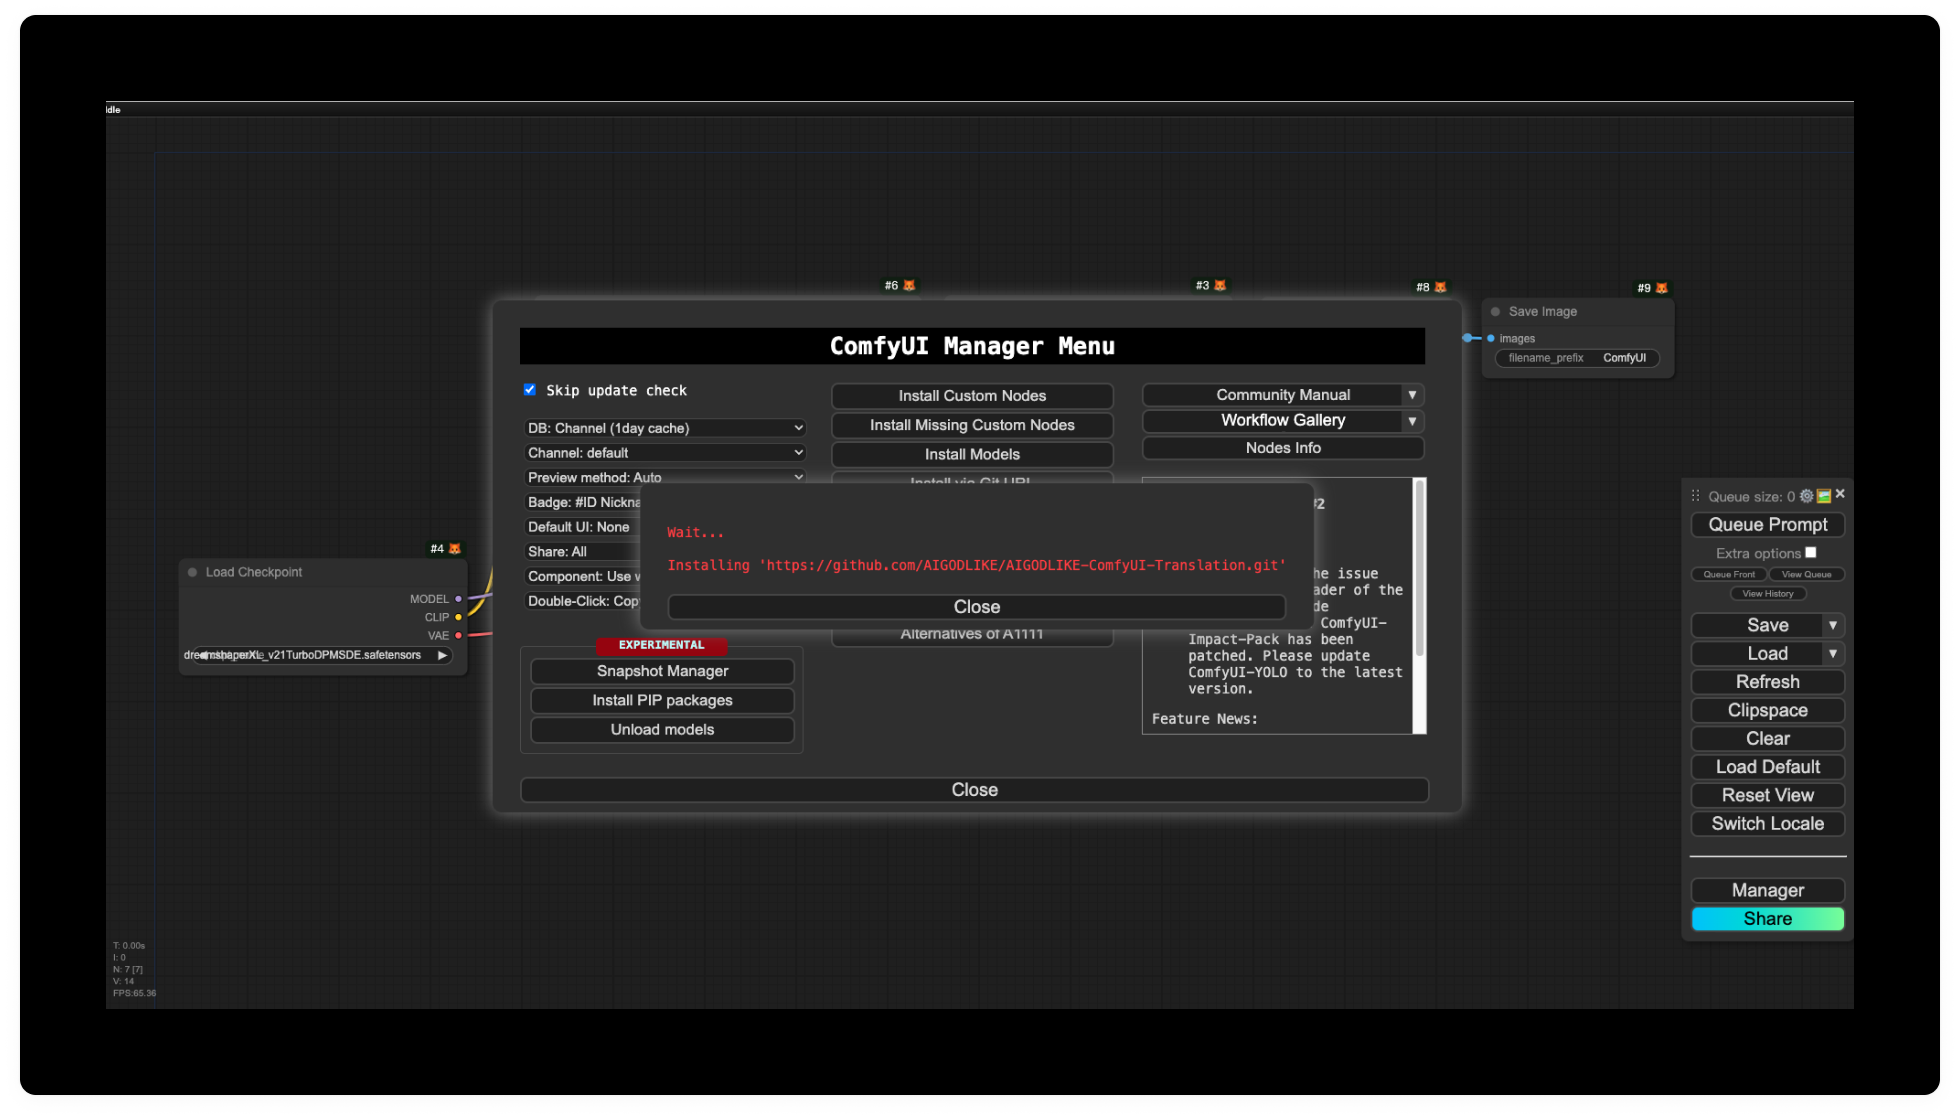
Task: Open the Channel: default dropdown
Action: (665, 453)
